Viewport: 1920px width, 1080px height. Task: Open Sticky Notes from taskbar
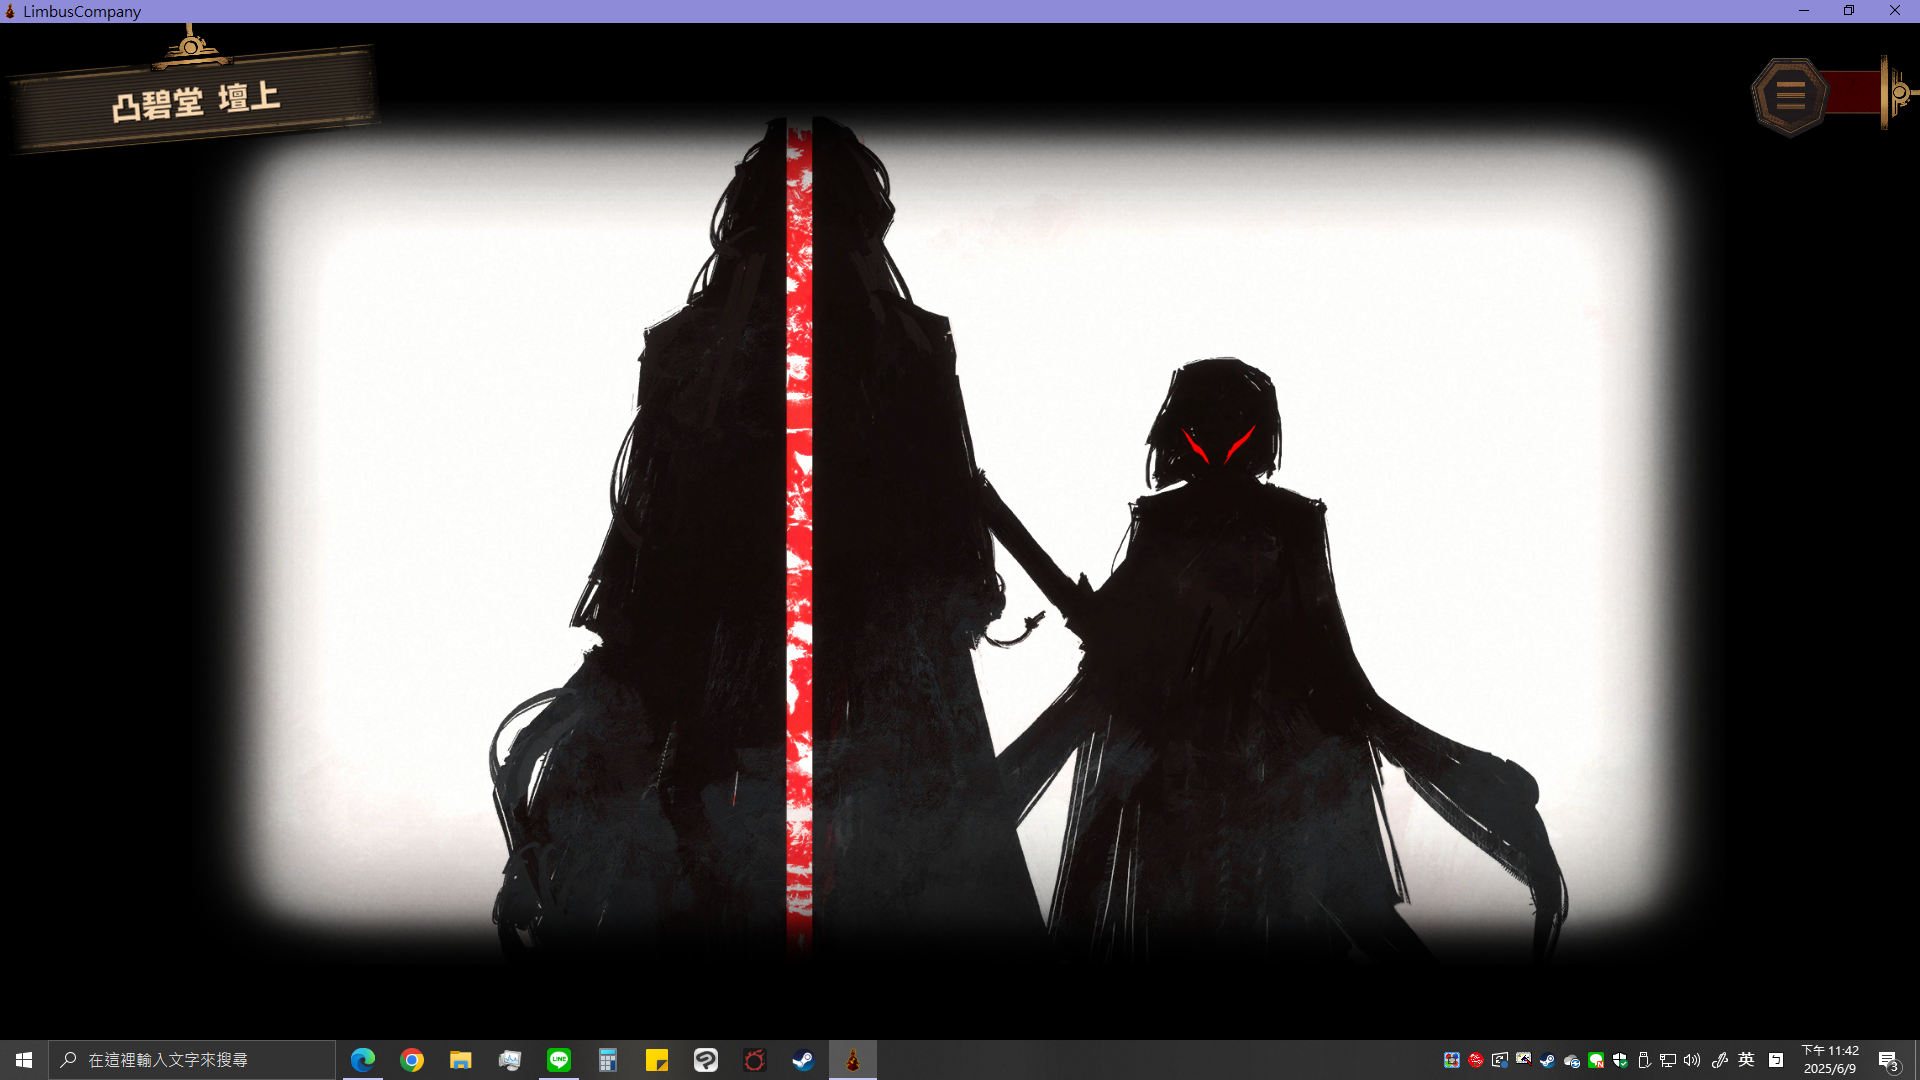pyautogui.click(x=657, y=1060)
